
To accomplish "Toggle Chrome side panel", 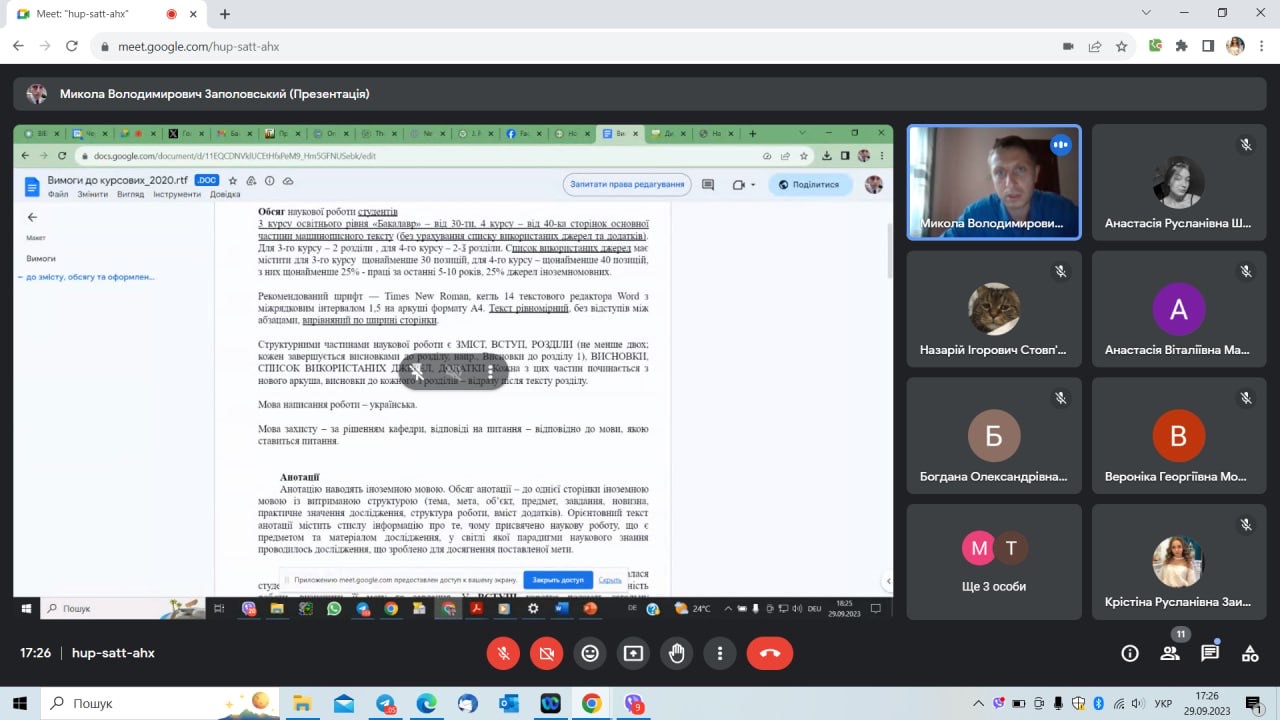I will click(1208, 46).
